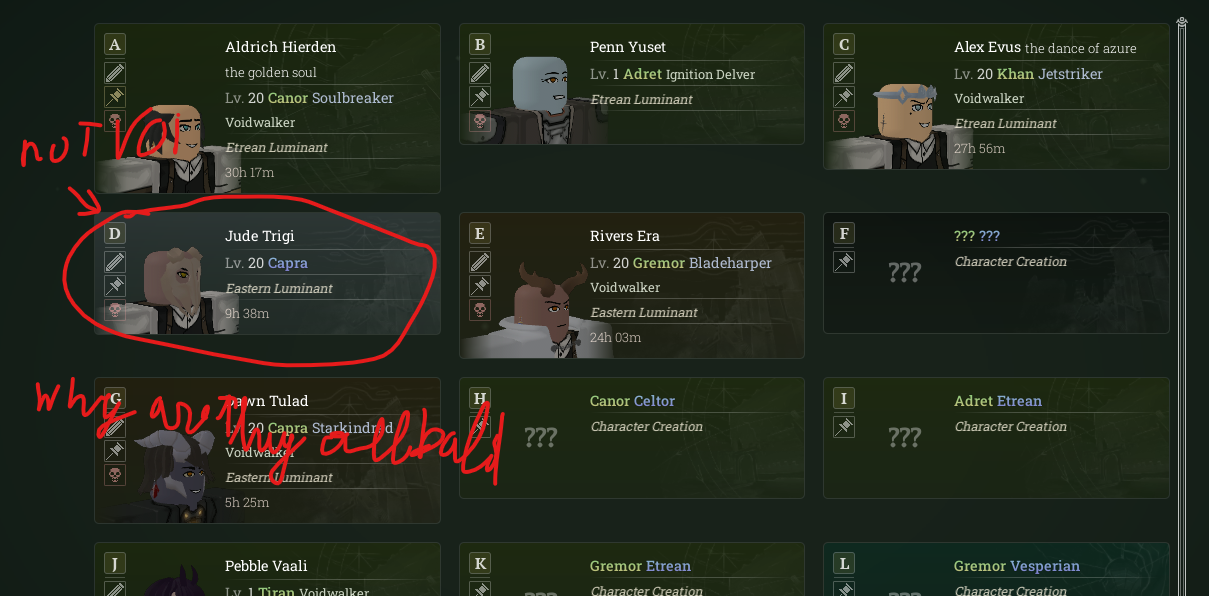The width and height of the screenshot is (1209, 596).
Task: Click the skull icon on slot C
Action: [844, 121]
